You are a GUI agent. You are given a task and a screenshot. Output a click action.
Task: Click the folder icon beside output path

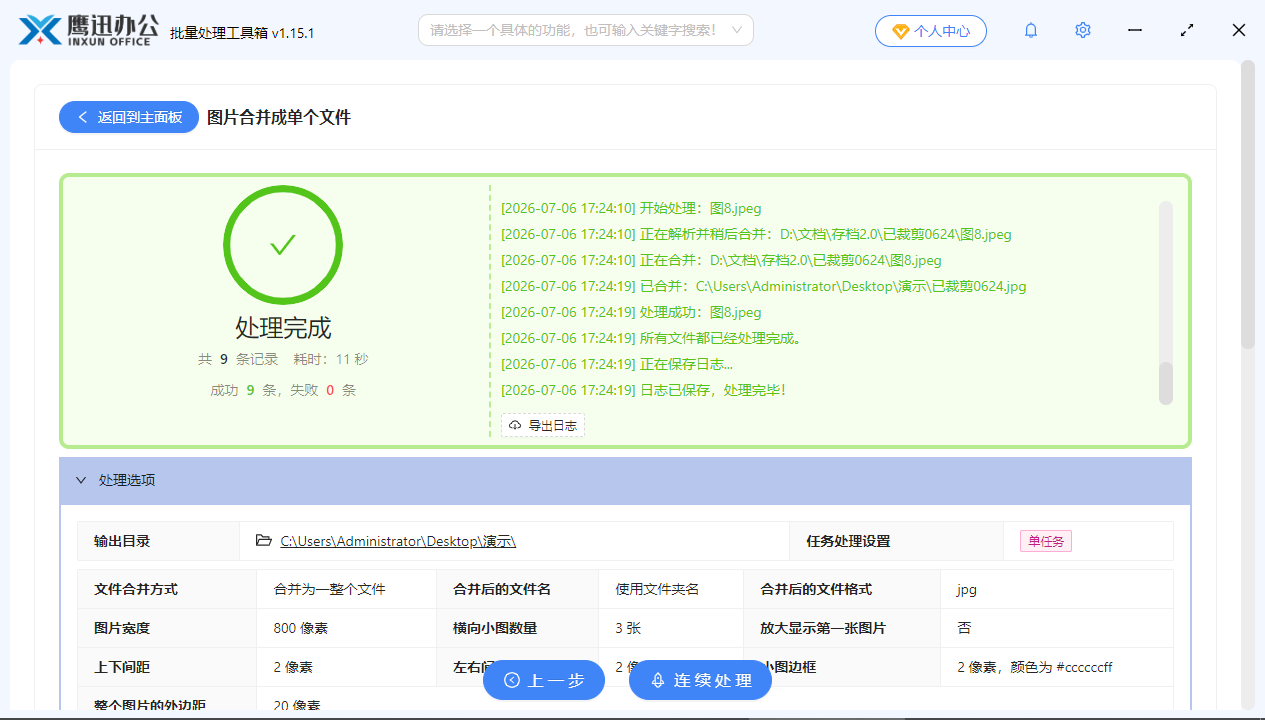pyautogui.click(x=264, y=540)
